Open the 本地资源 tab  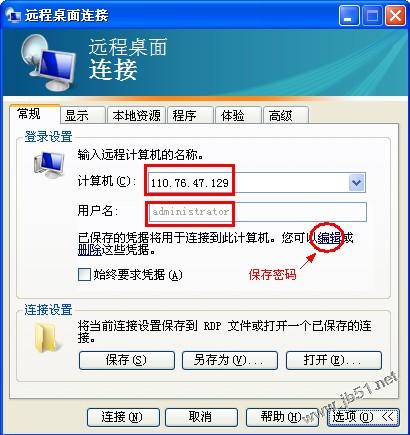pos(136,115)
